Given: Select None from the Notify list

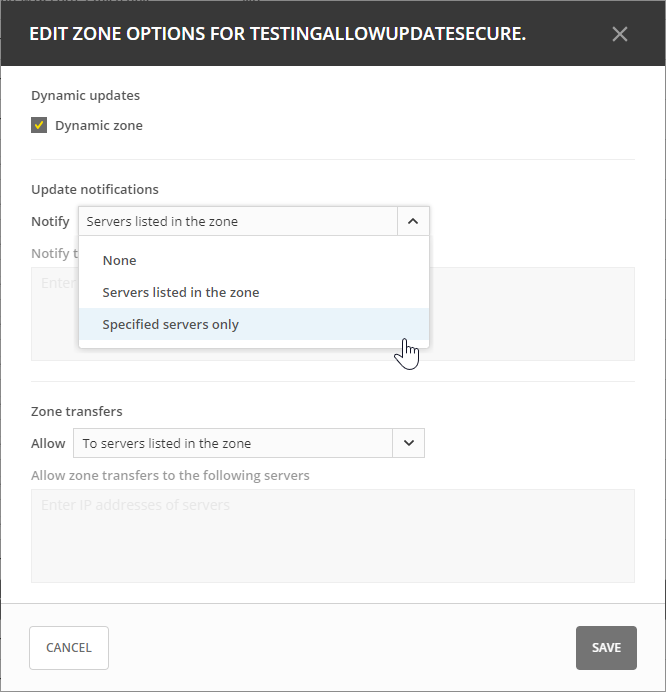Looking at the screenshot, I should (x=119, y=260).
